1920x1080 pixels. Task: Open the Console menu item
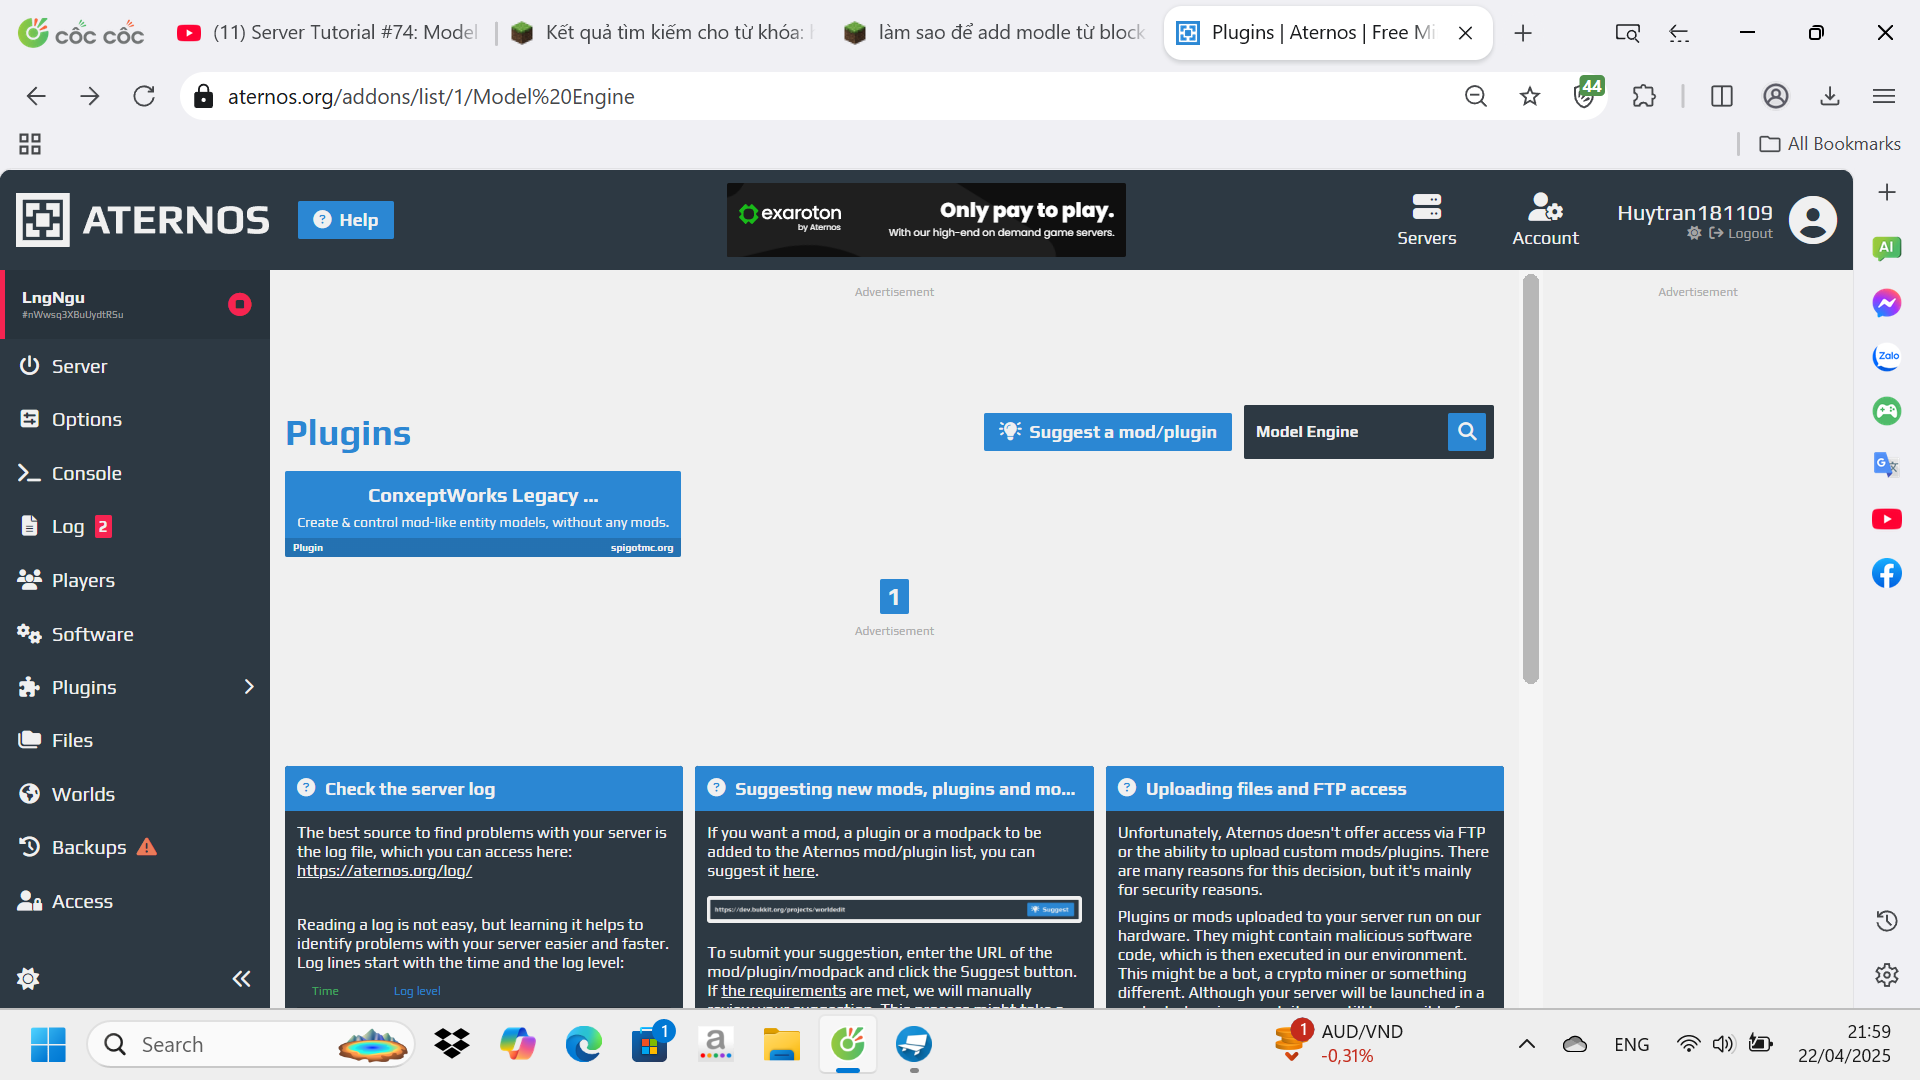tap(86, 473)
